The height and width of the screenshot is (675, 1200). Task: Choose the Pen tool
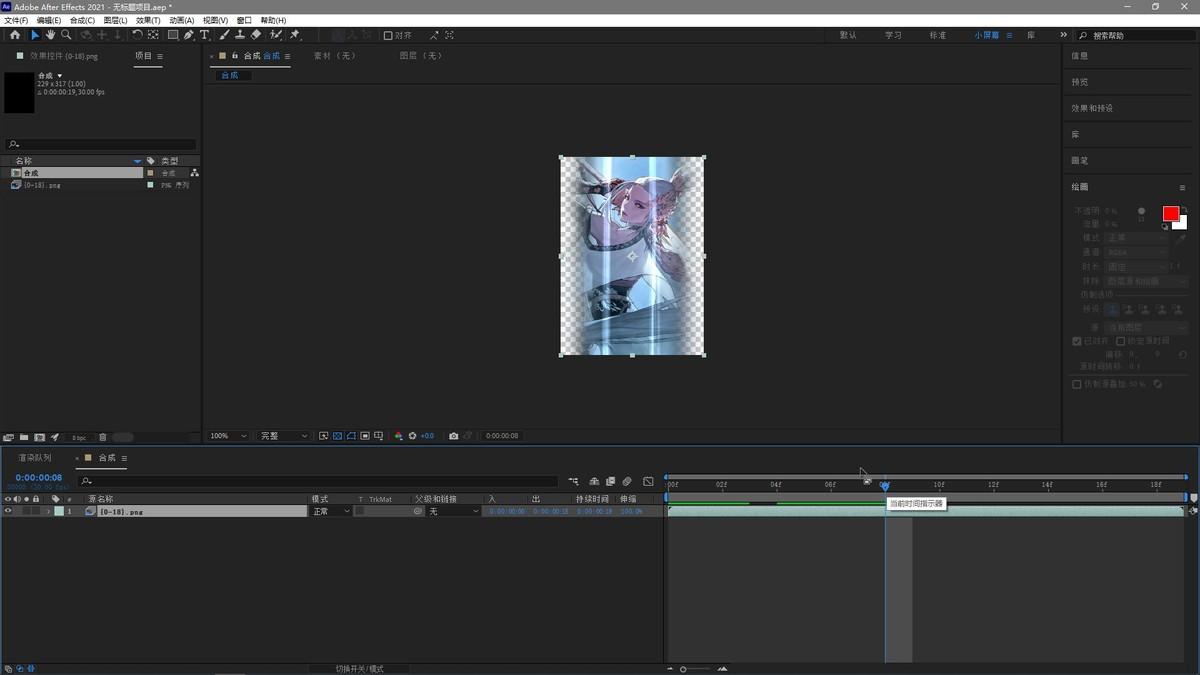(x=189, y=35)
